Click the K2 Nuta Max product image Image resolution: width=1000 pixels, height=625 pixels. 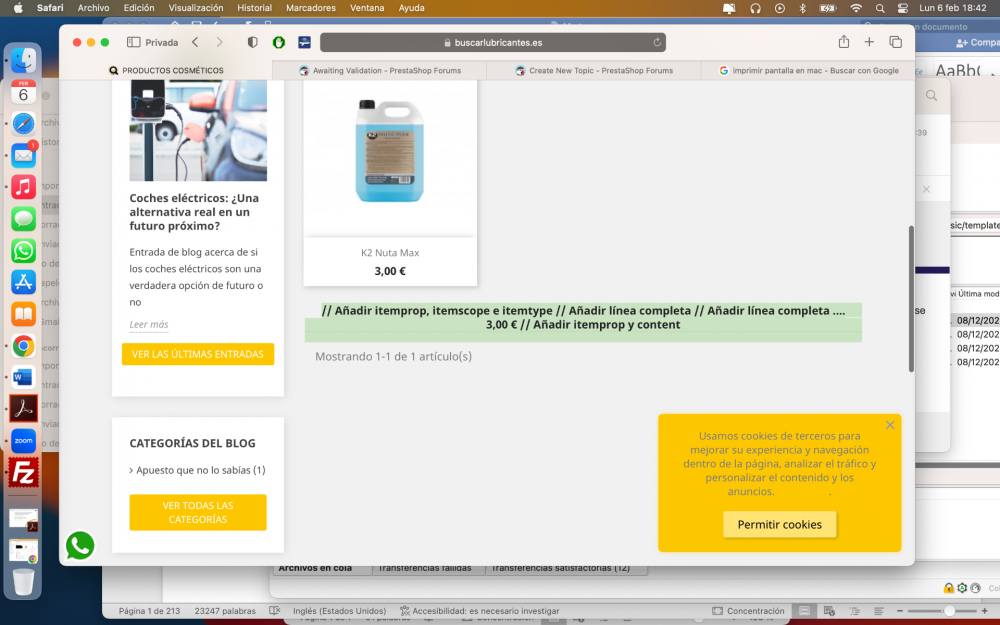[390, 151]
